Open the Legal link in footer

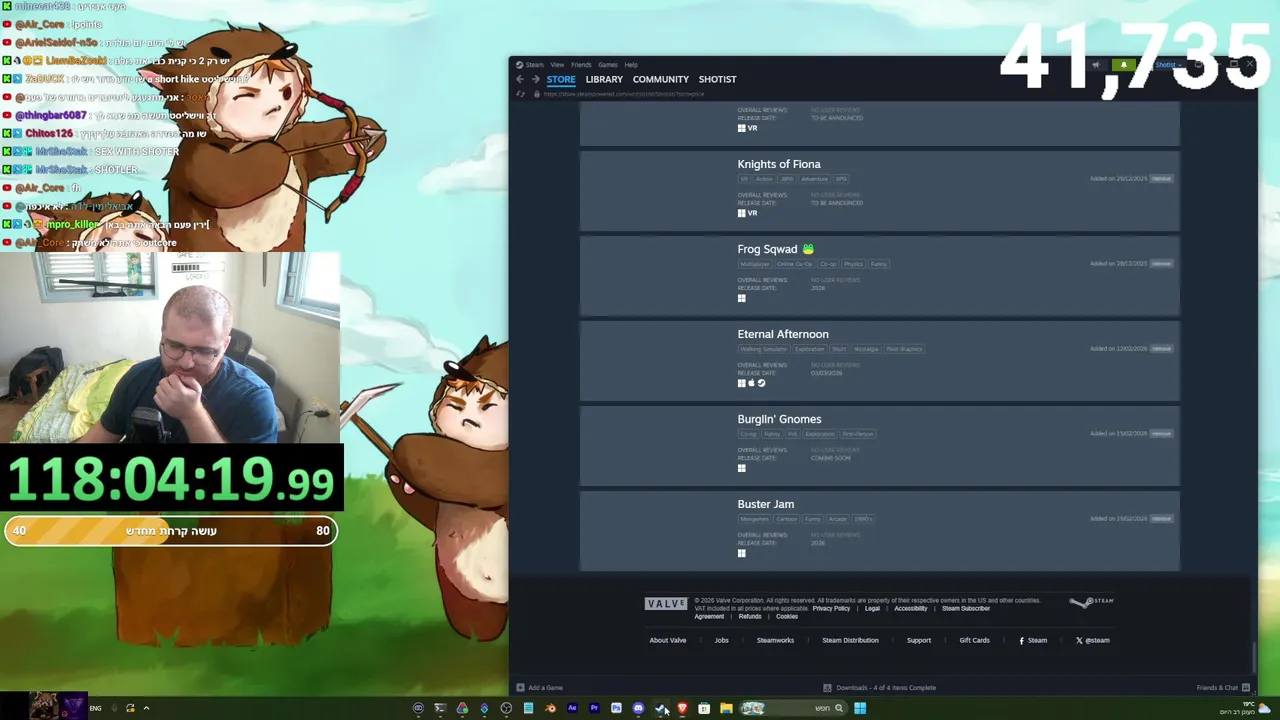[872, 608]
